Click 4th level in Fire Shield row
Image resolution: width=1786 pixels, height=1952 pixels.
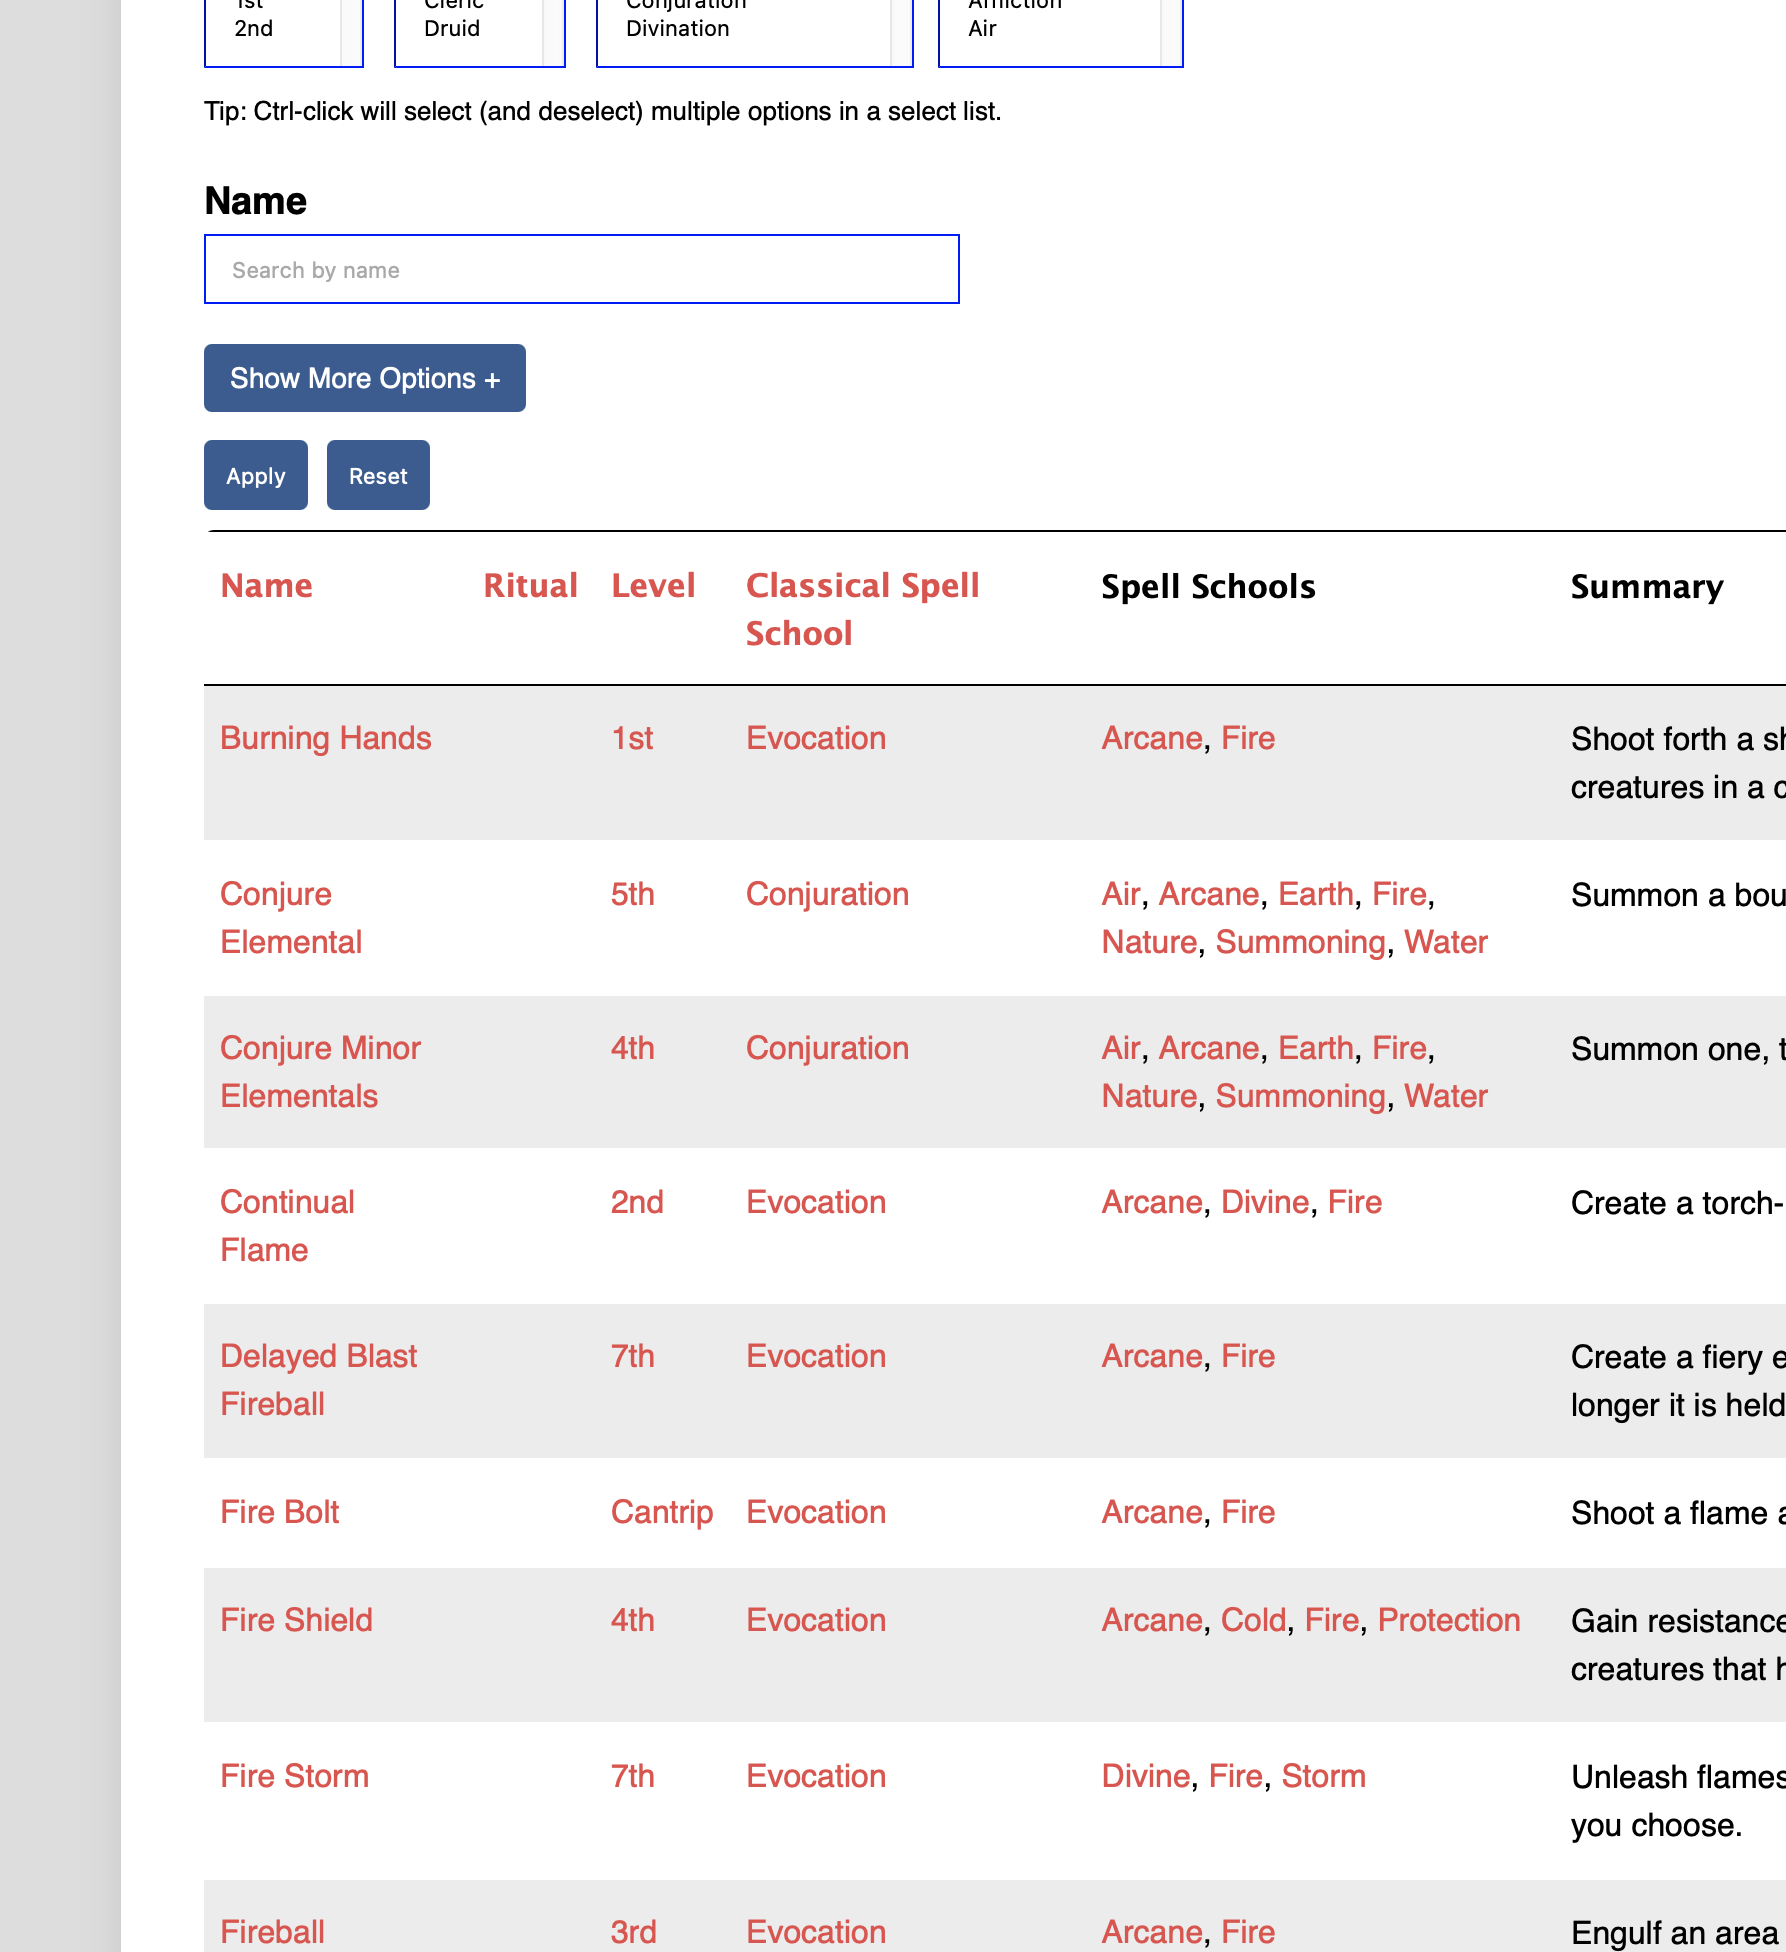(633, 1620)
